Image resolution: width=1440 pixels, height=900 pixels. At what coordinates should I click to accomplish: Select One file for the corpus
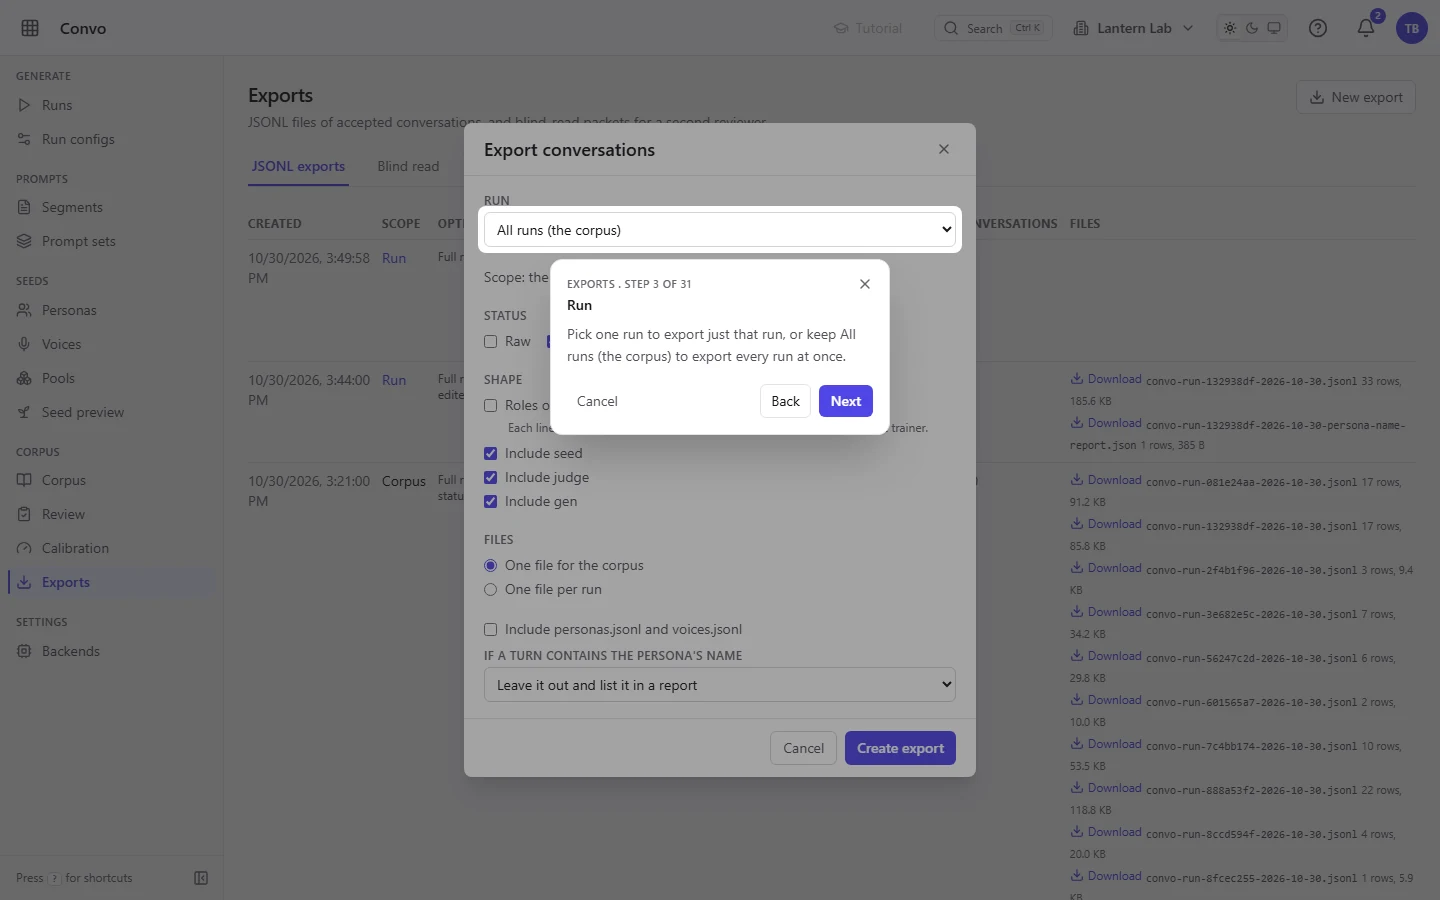[491, 566]
